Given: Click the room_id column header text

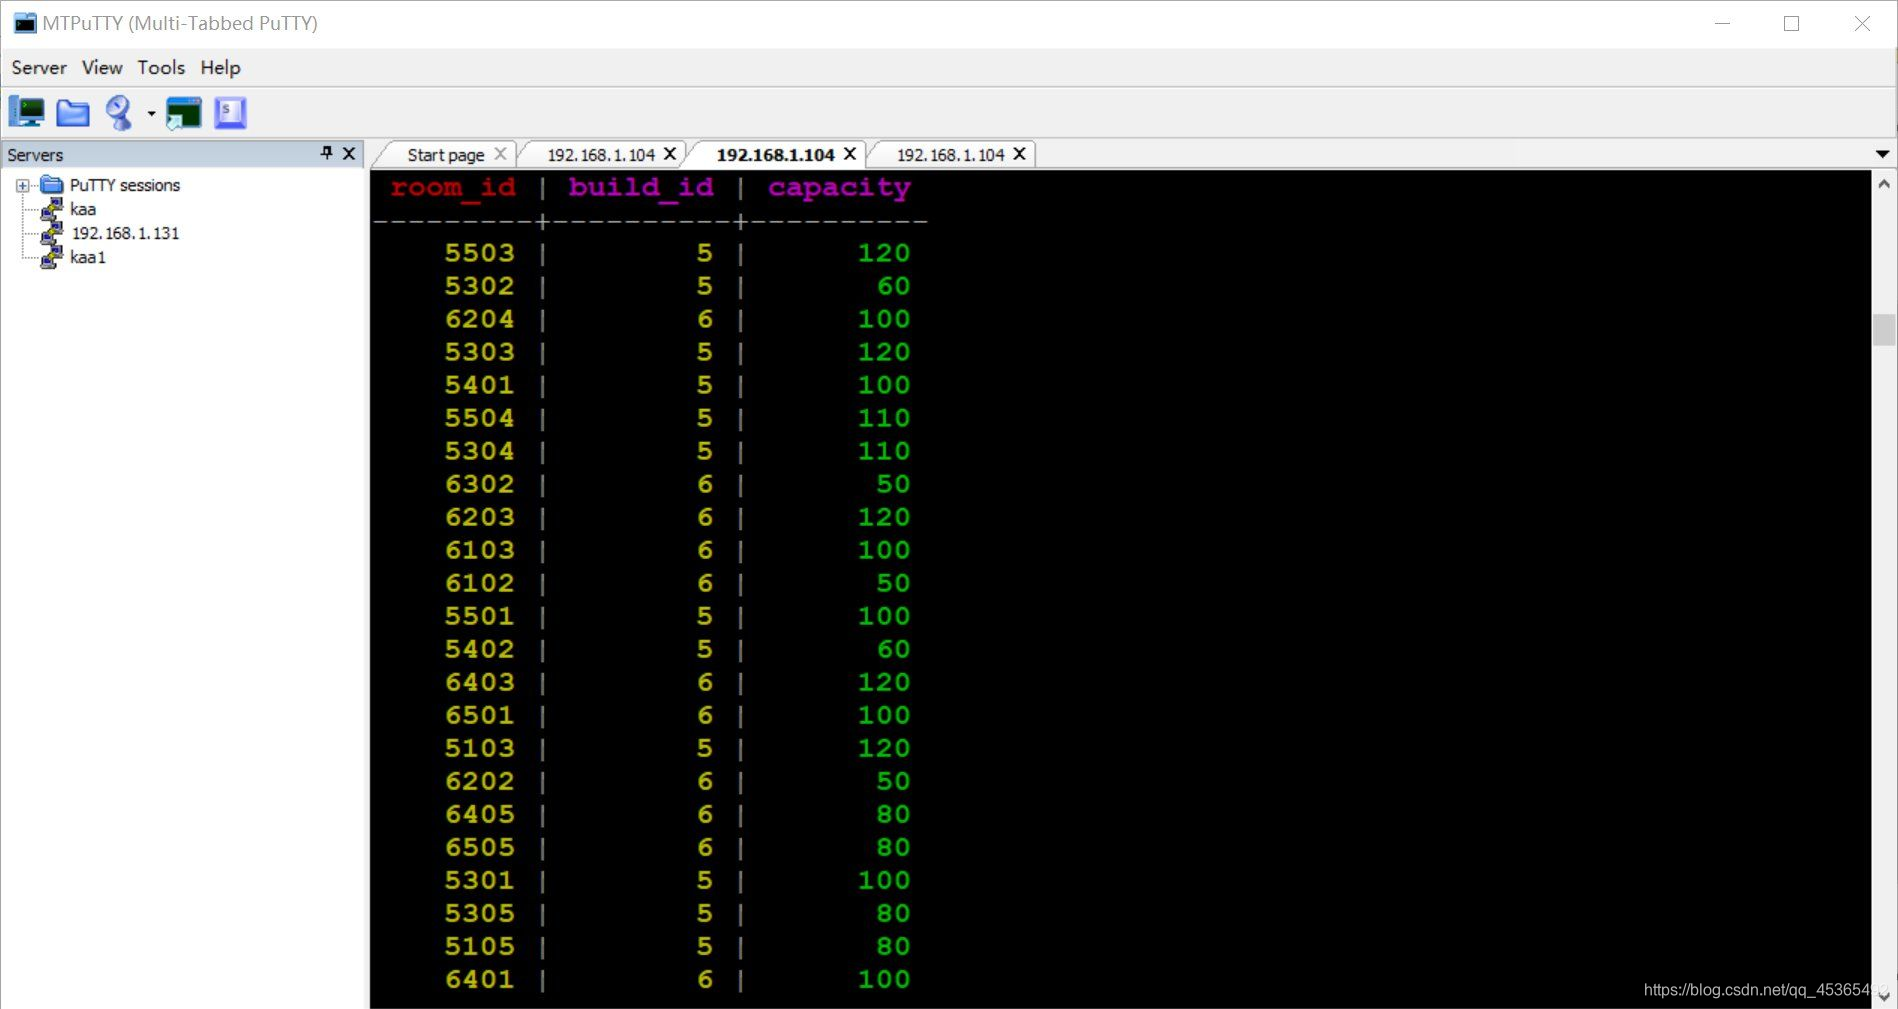Looking at the screenshot, I should click(x=453, y=188).
